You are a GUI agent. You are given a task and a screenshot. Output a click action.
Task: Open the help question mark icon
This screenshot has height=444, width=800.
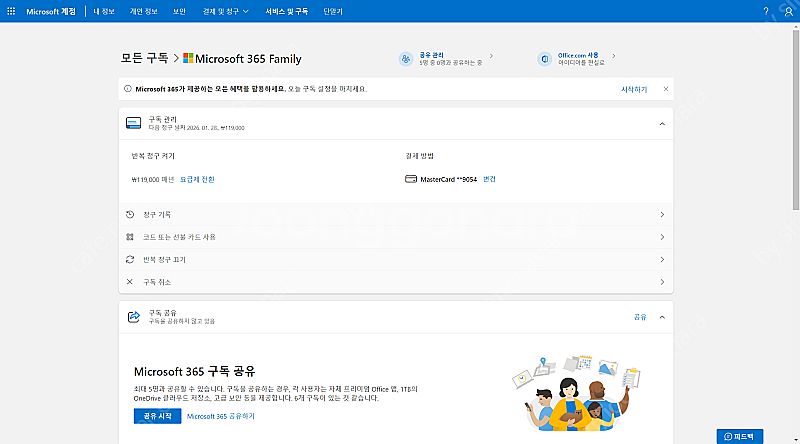point(766,11)
